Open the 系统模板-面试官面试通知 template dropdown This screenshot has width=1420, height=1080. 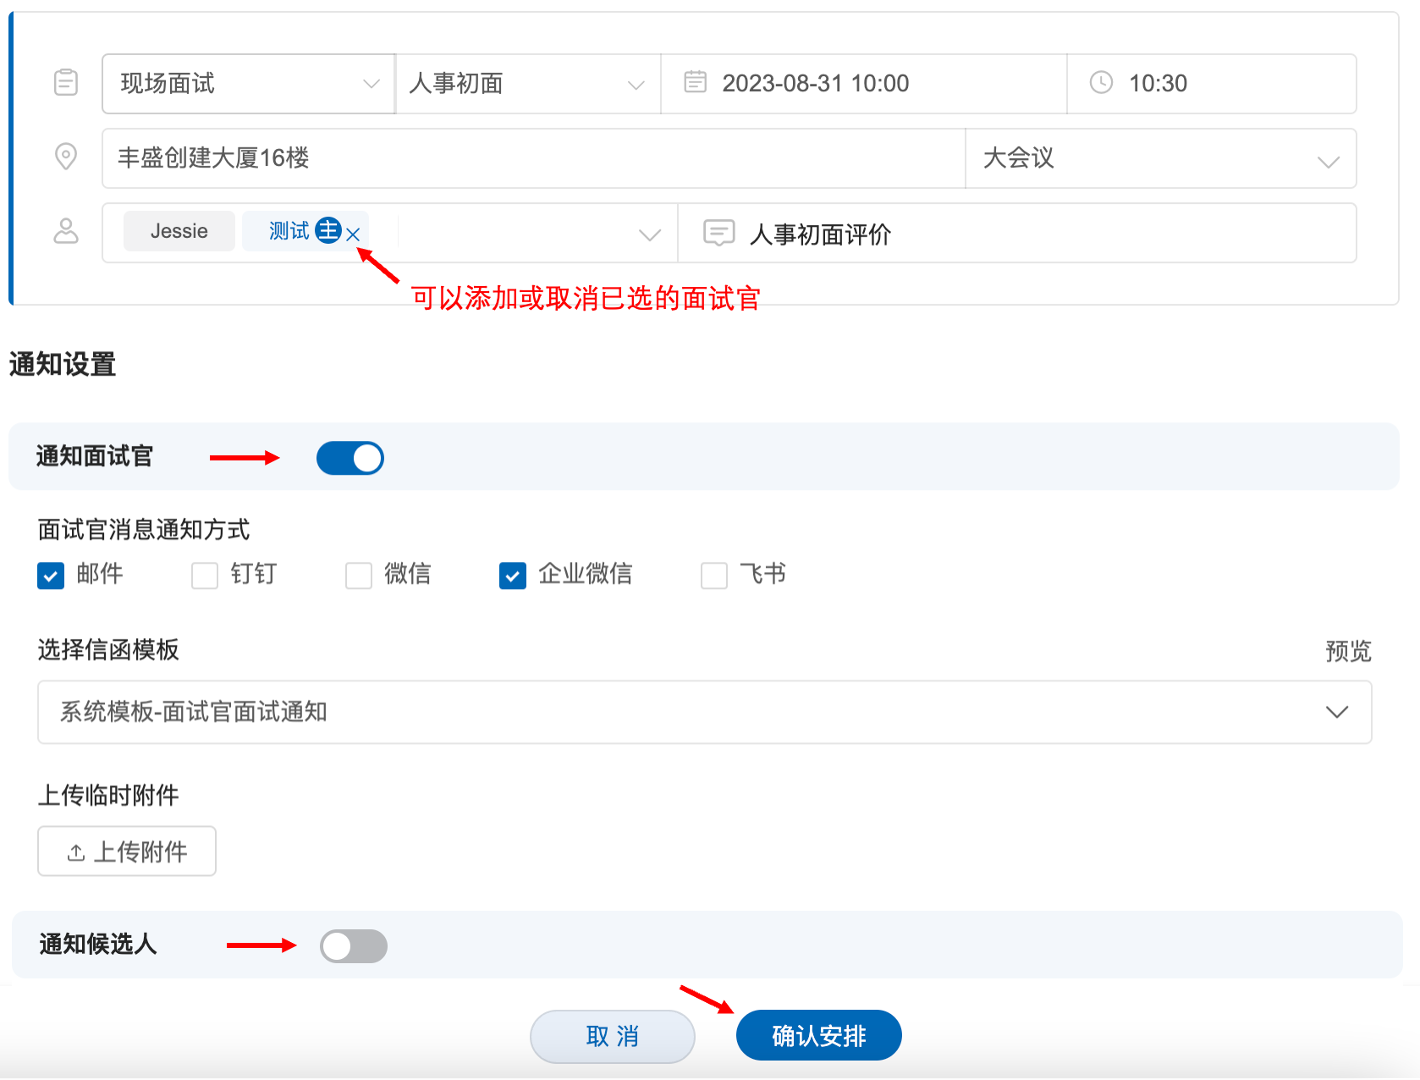pos(705,712)
